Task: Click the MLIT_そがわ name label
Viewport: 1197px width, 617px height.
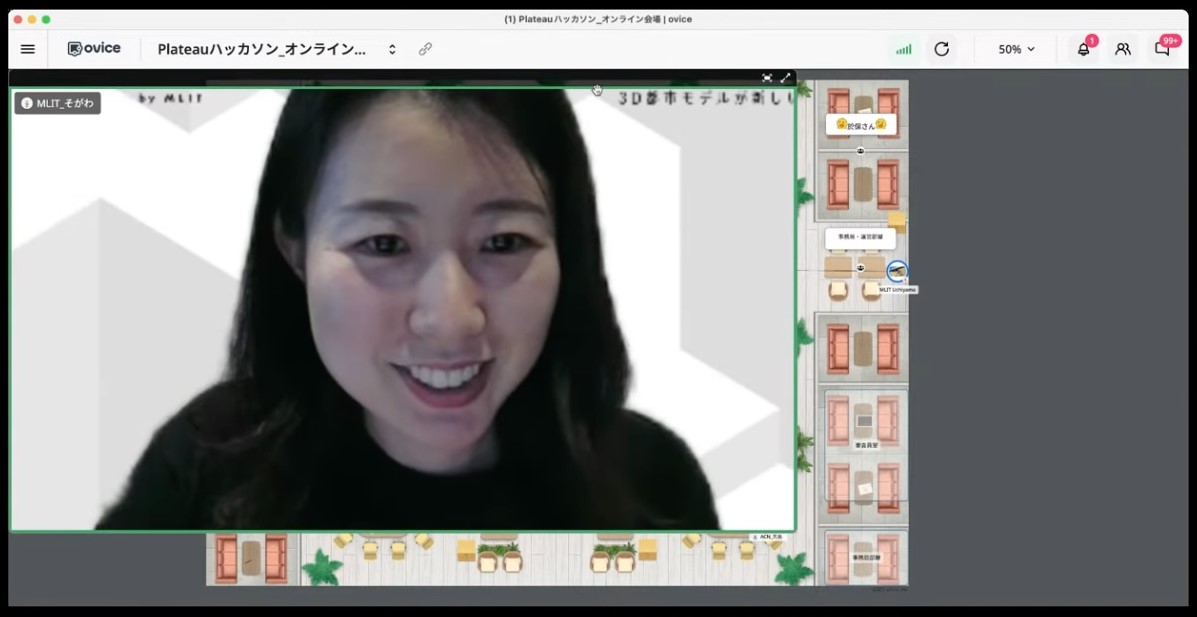Action: pos(58,103)
